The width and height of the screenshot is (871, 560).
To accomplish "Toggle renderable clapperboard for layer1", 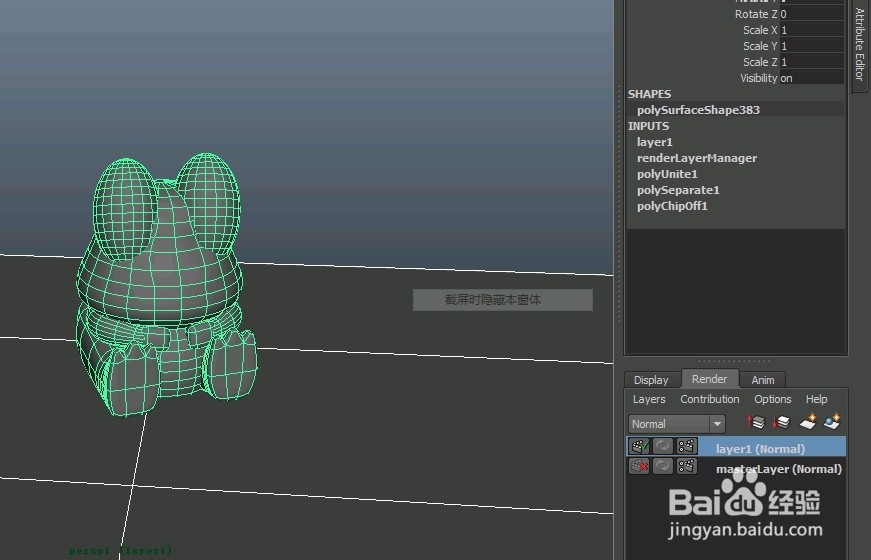I will click(x=639, y=446).
